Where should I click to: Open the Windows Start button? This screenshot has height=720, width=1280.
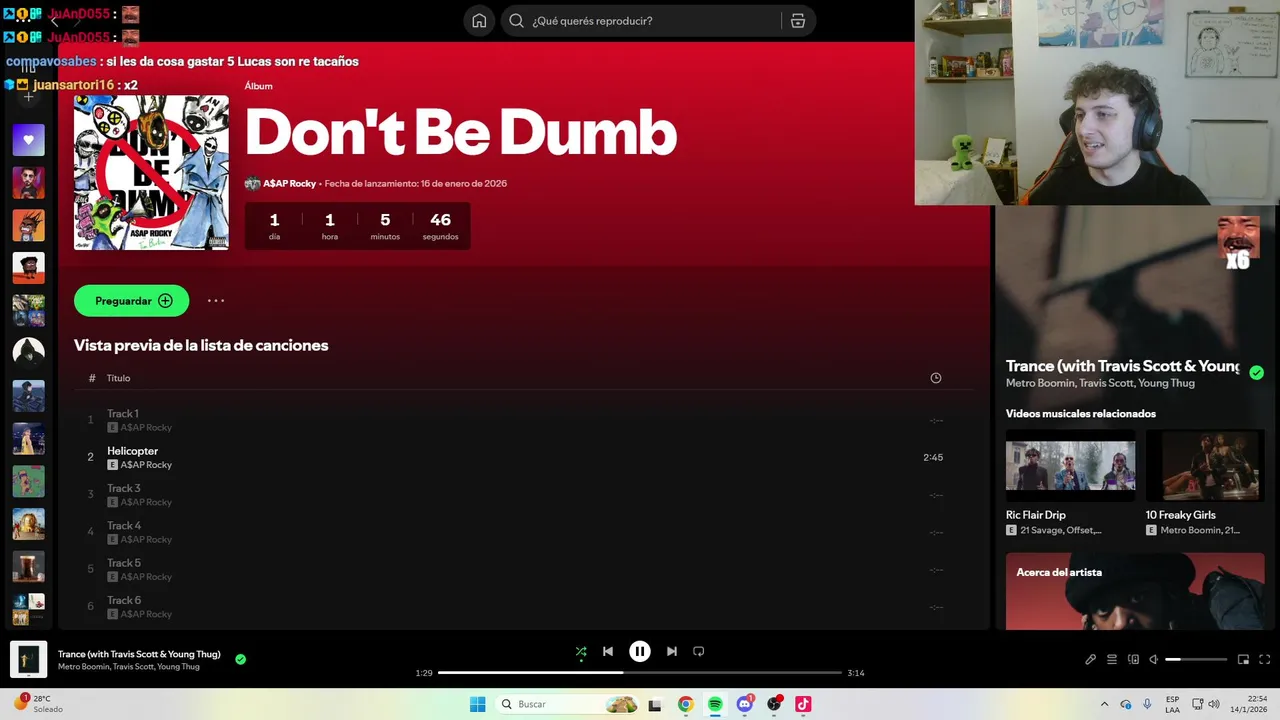click(478, 704)
